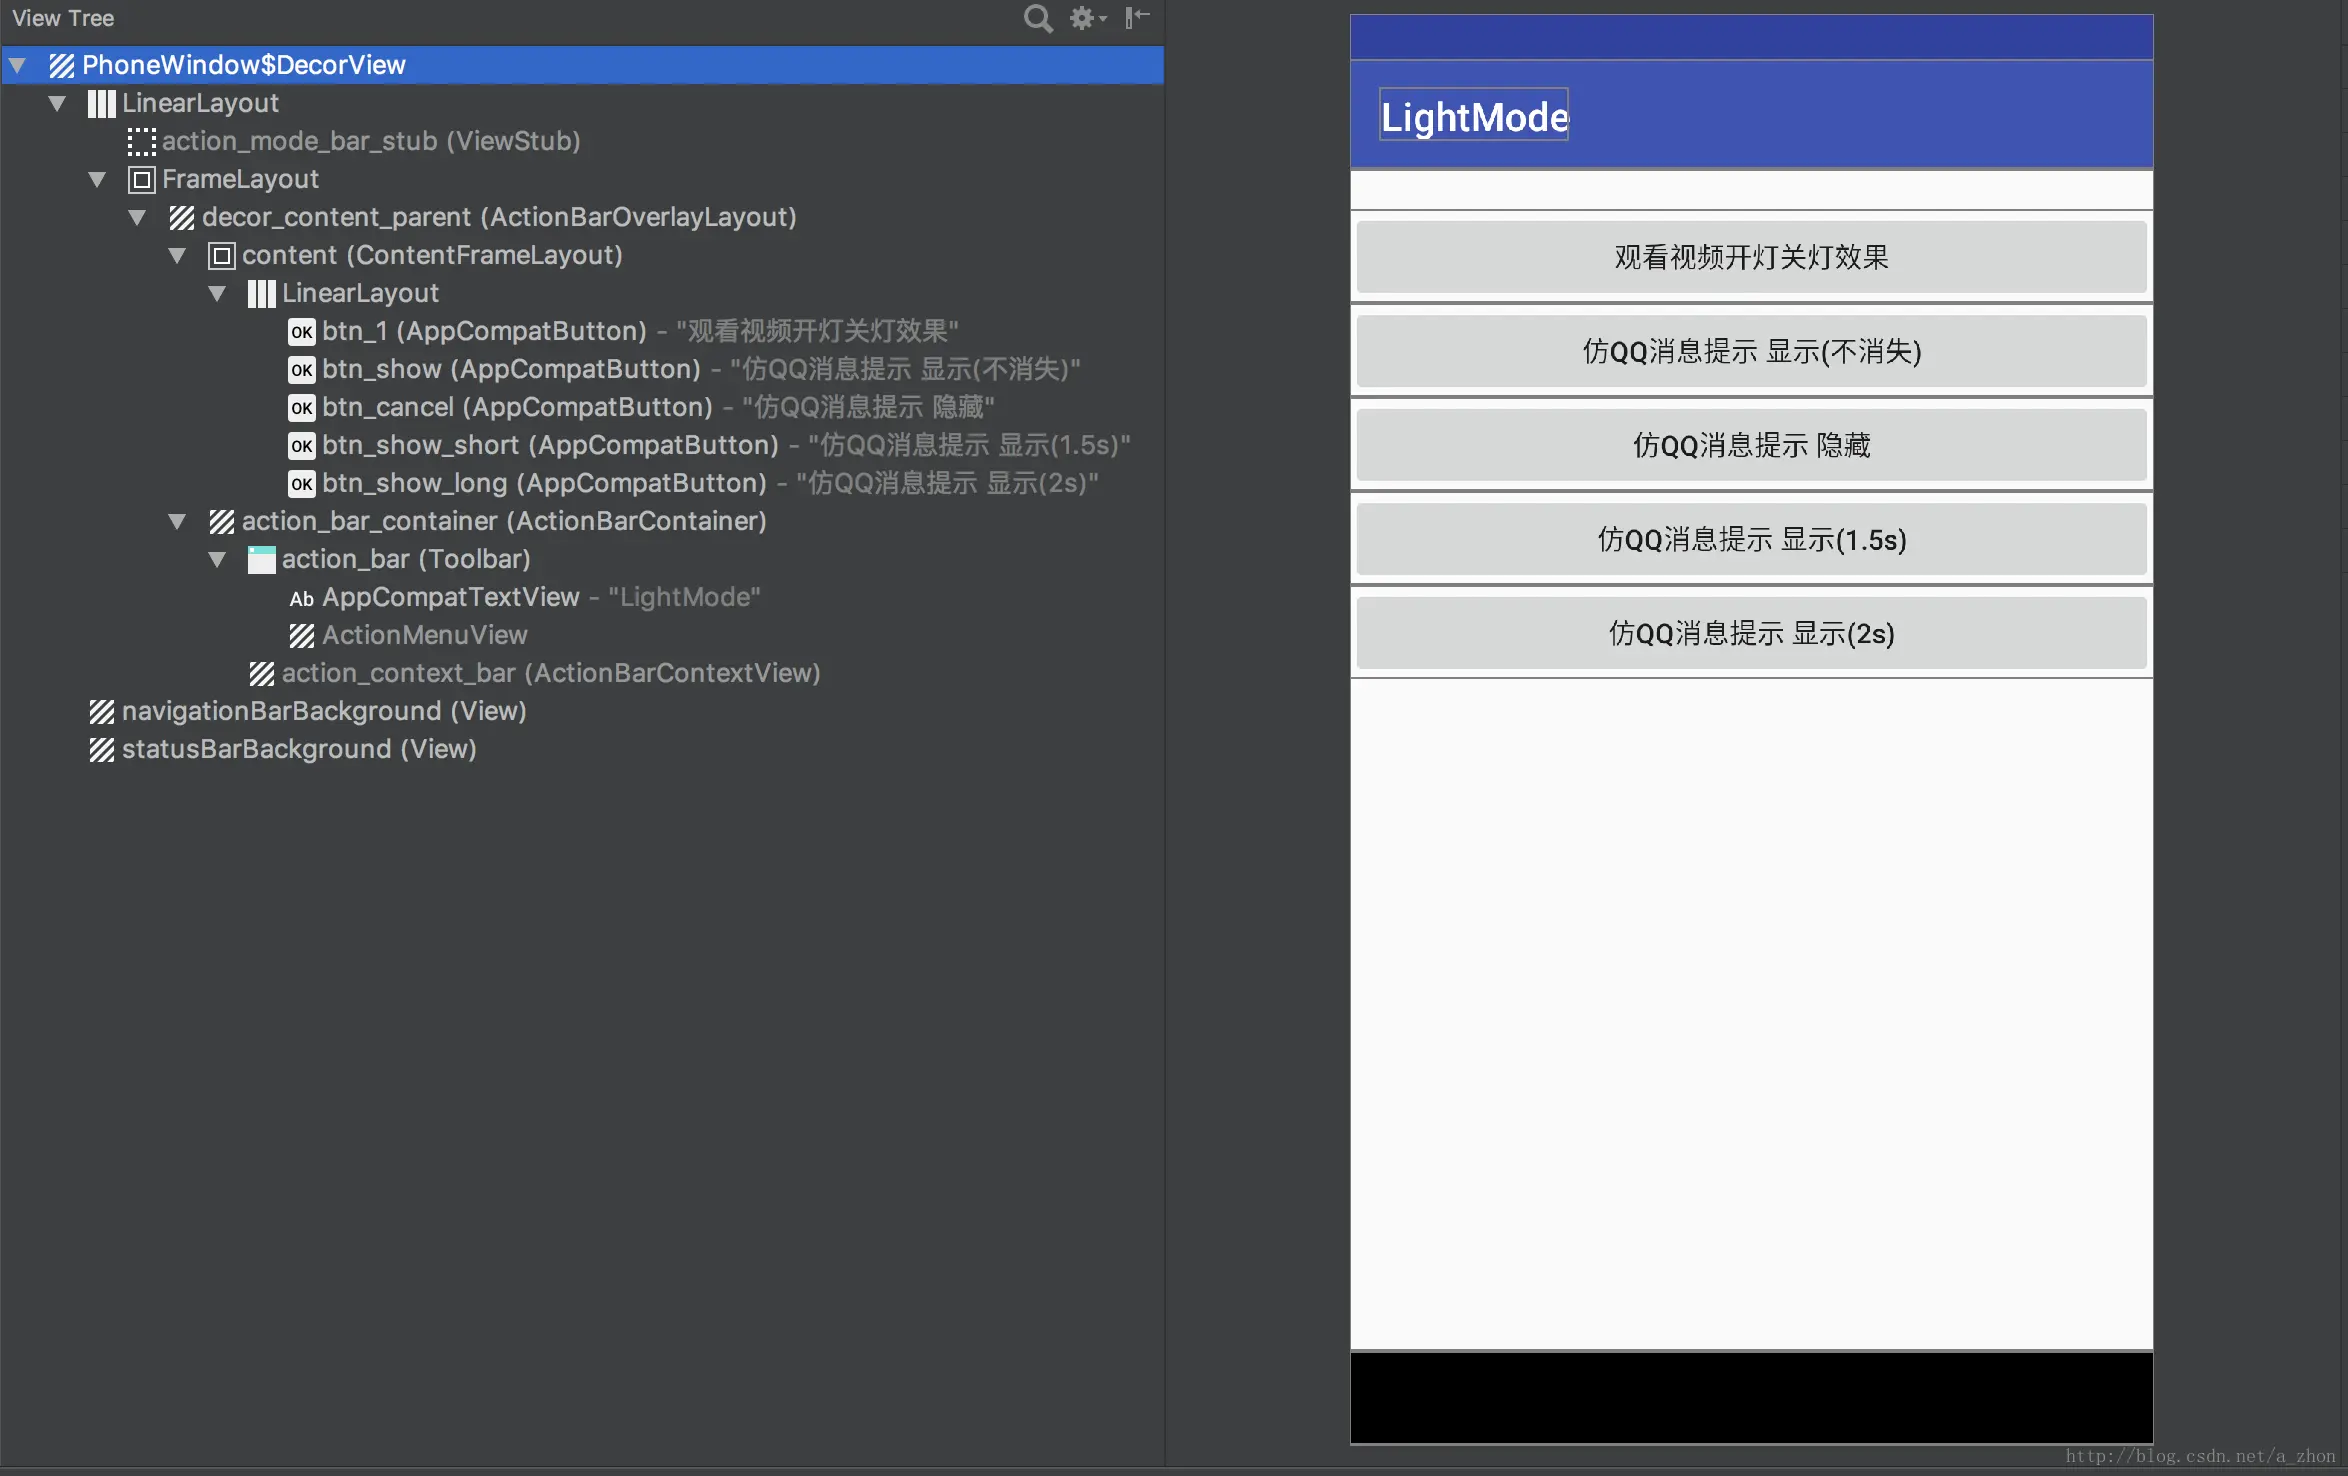Collapse the action_bar_container node
Viewport: 2348px width, 1476px height.
pyautogui.click(x=177, y=522)
